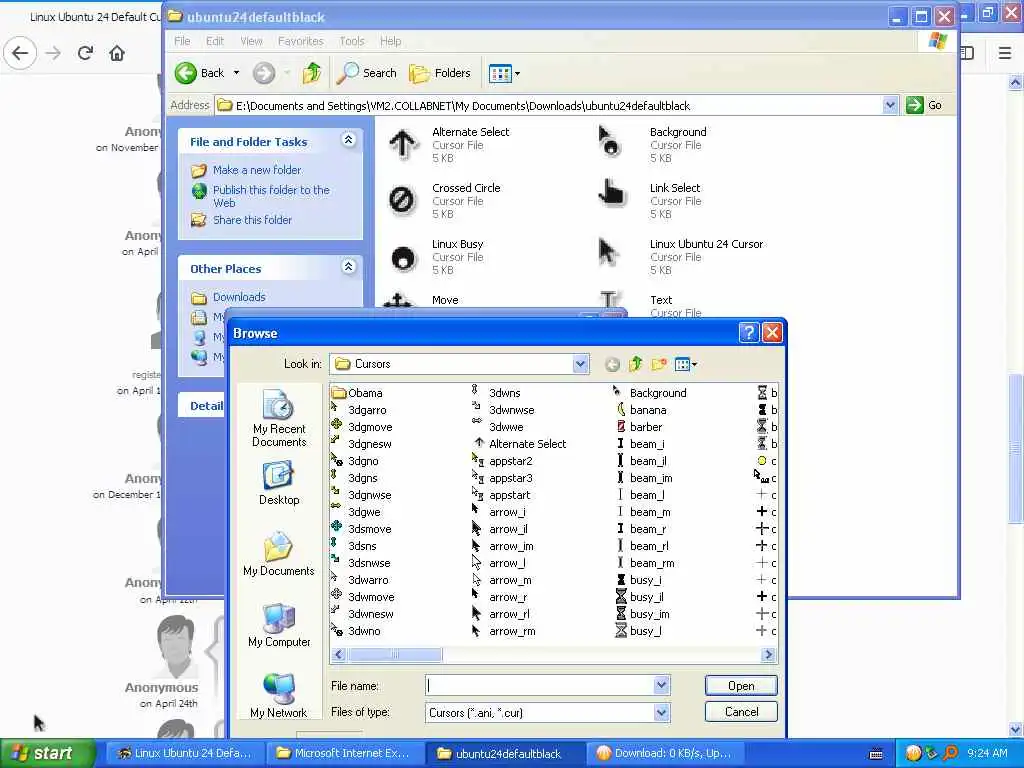Expand the Explorer Address bar dropdown
This screenshot has height=768, width=1024.
pos(889,105)
